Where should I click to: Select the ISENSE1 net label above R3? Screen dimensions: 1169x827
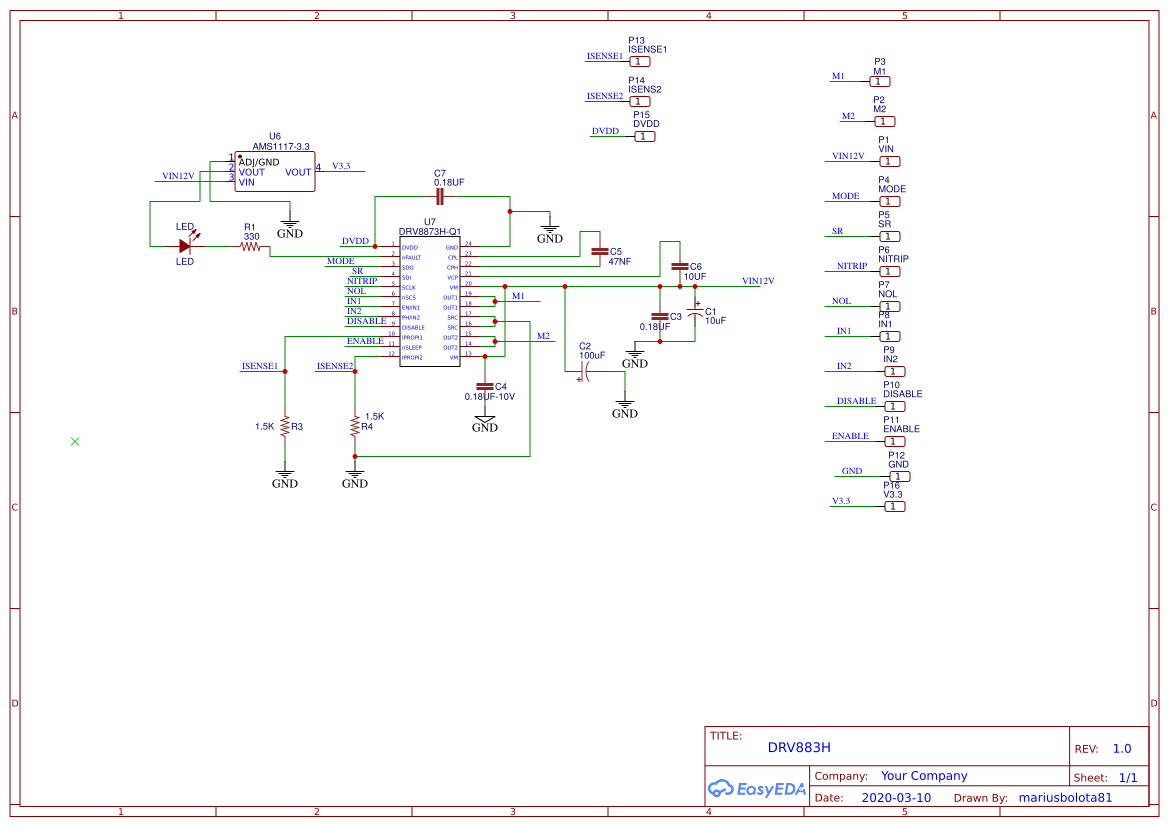[258, 366]
